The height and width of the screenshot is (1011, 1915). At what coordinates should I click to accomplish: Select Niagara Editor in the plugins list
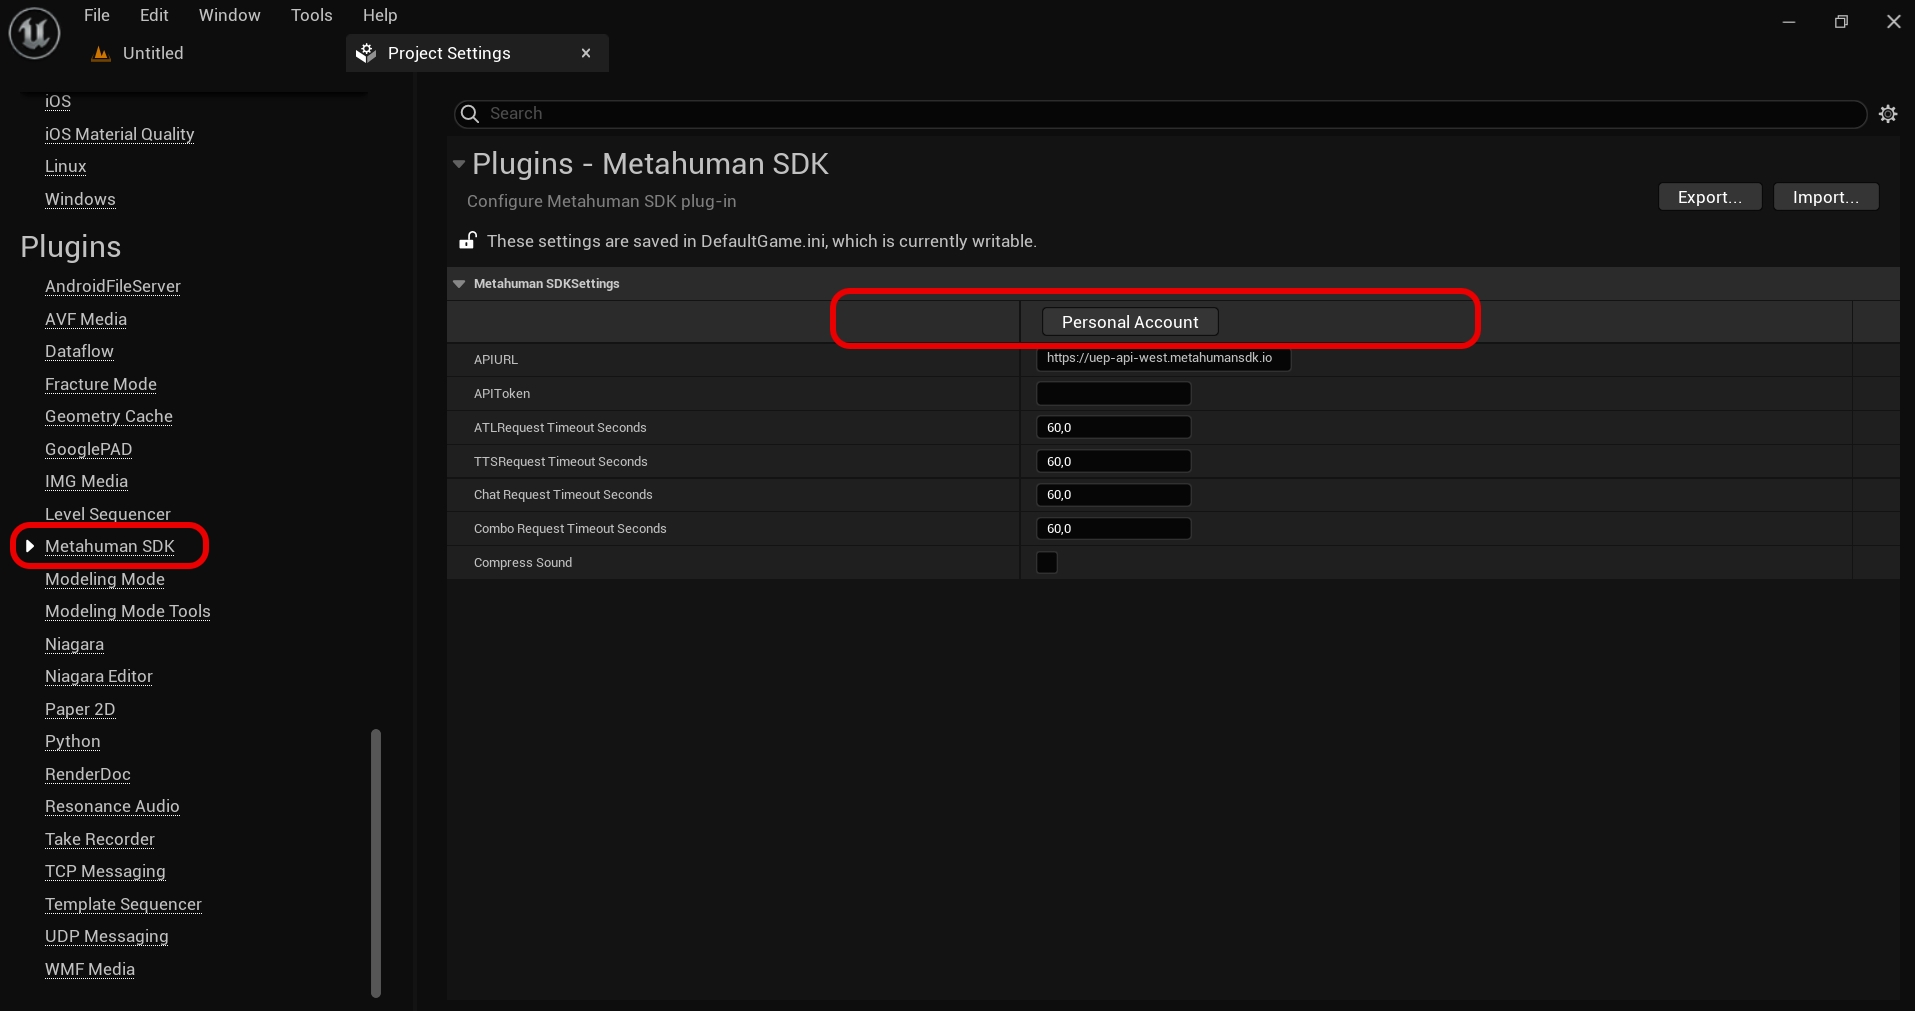click(99, 677)
